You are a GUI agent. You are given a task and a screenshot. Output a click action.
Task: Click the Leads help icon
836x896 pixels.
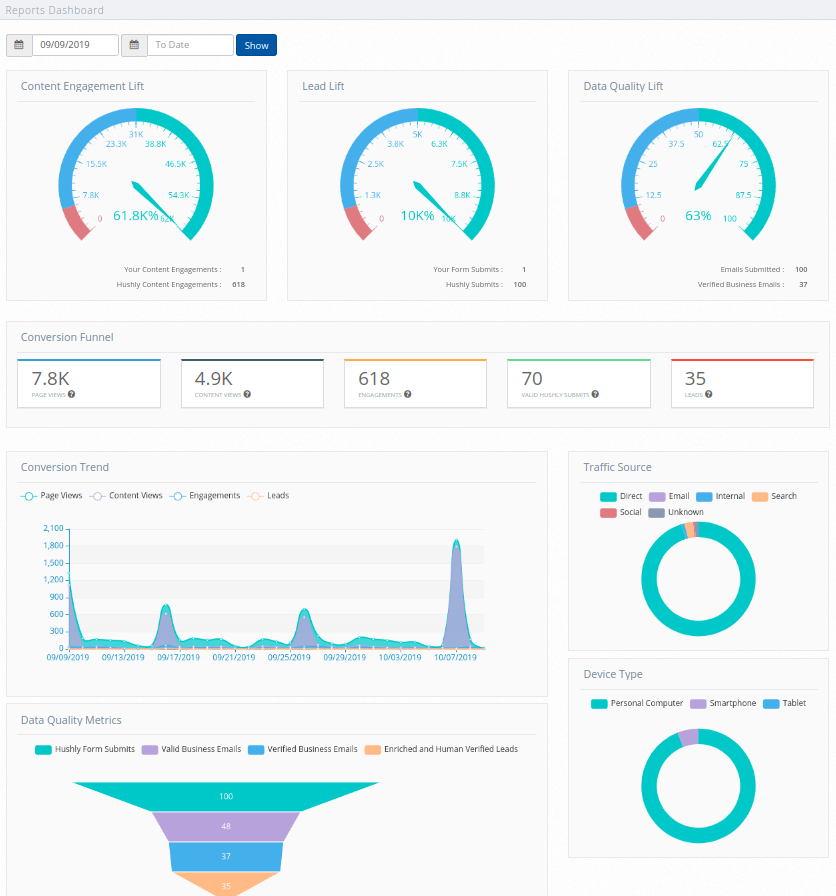(709, 394)
